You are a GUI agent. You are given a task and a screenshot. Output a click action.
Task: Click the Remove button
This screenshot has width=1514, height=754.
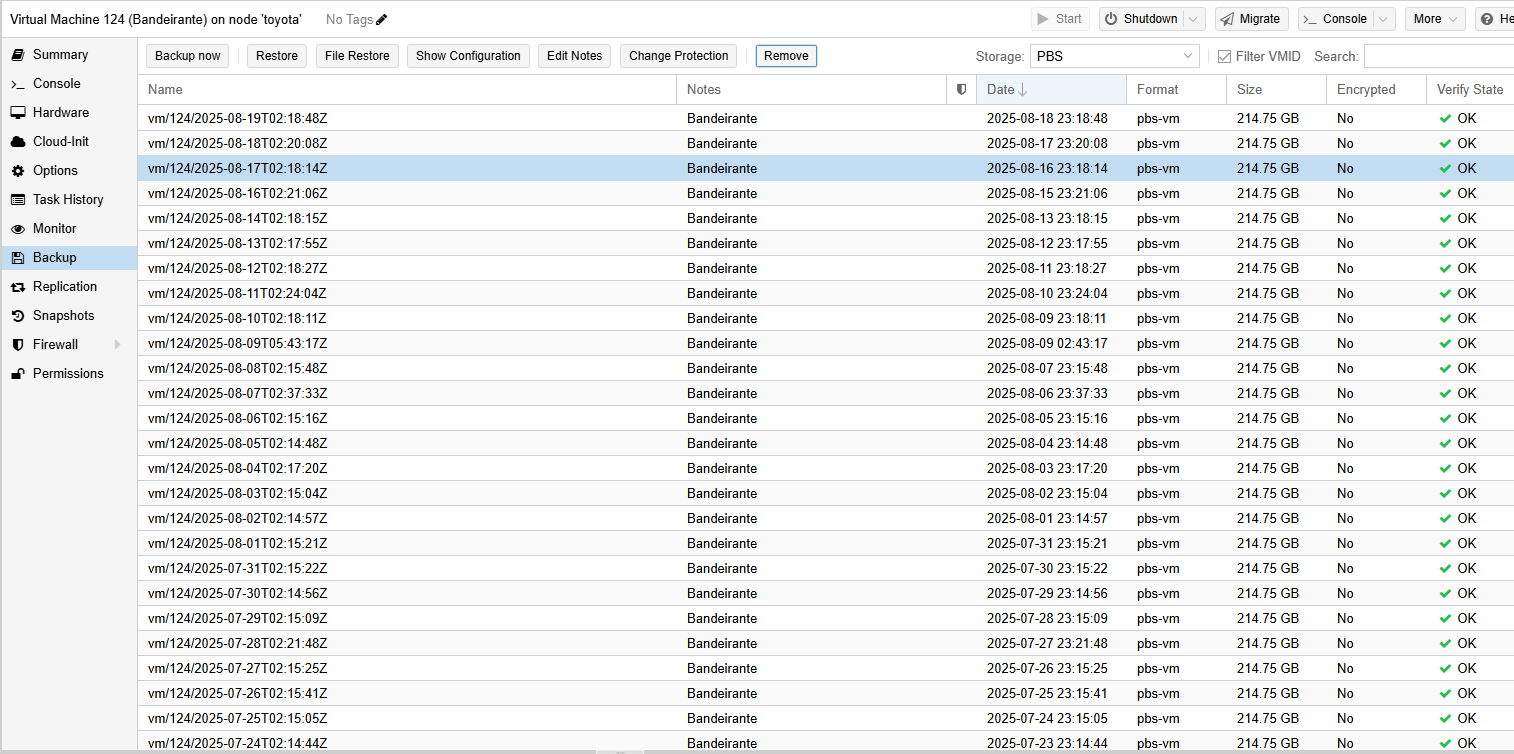[786, 56]
